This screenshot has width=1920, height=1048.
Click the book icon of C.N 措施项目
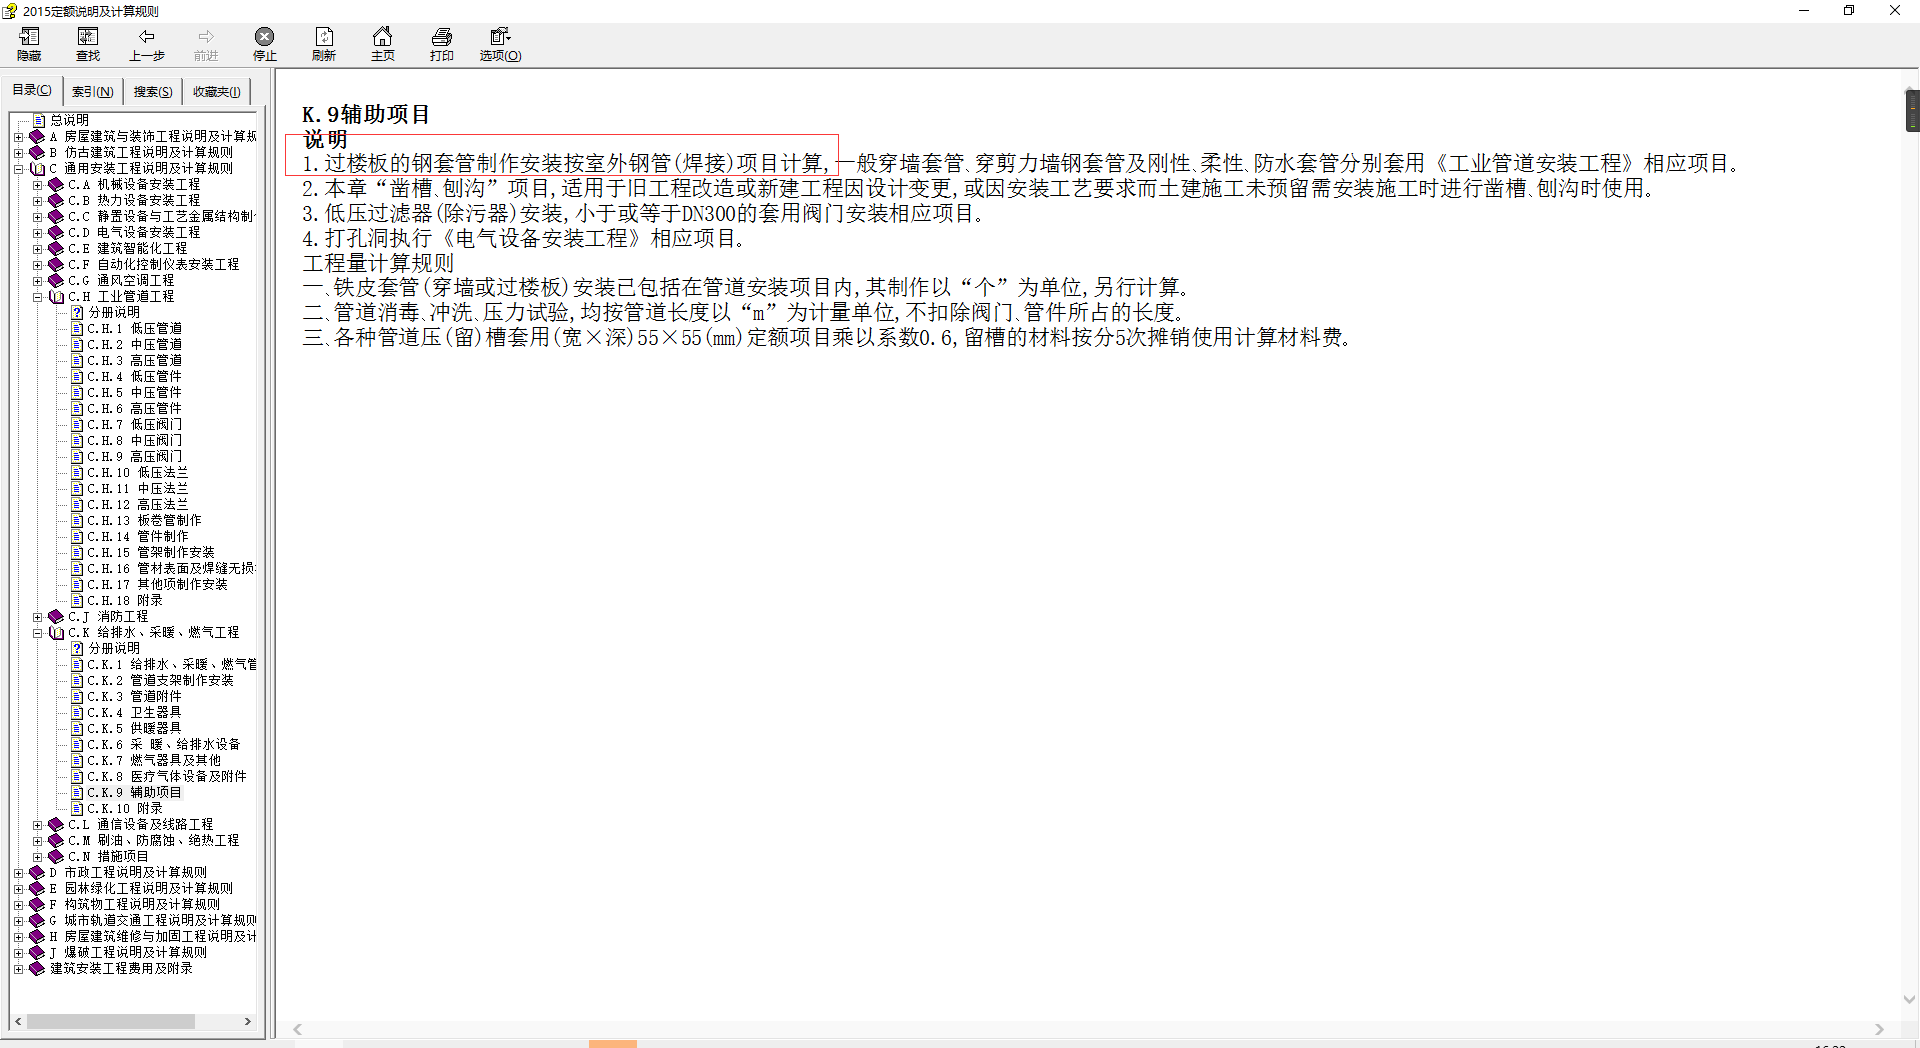pos(56,856)
